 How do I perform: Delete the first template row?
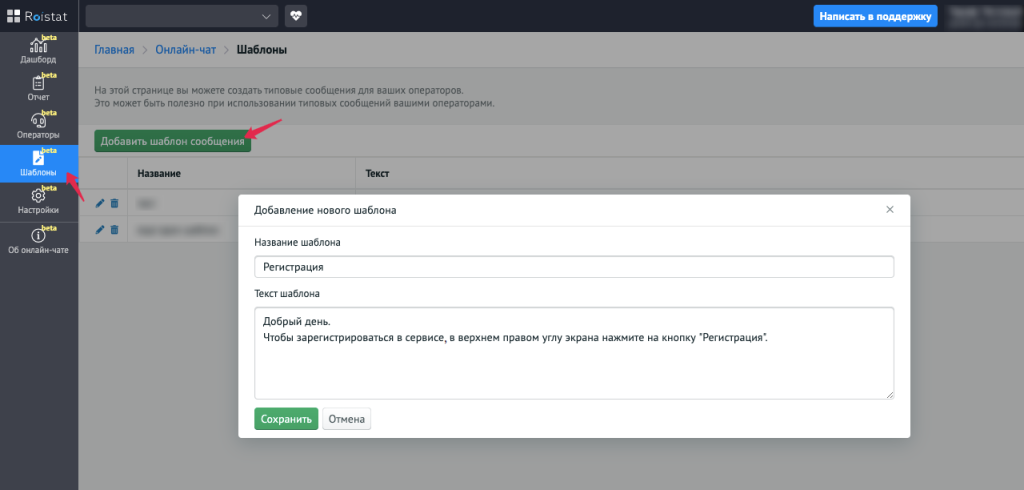(x=114, y=203)
